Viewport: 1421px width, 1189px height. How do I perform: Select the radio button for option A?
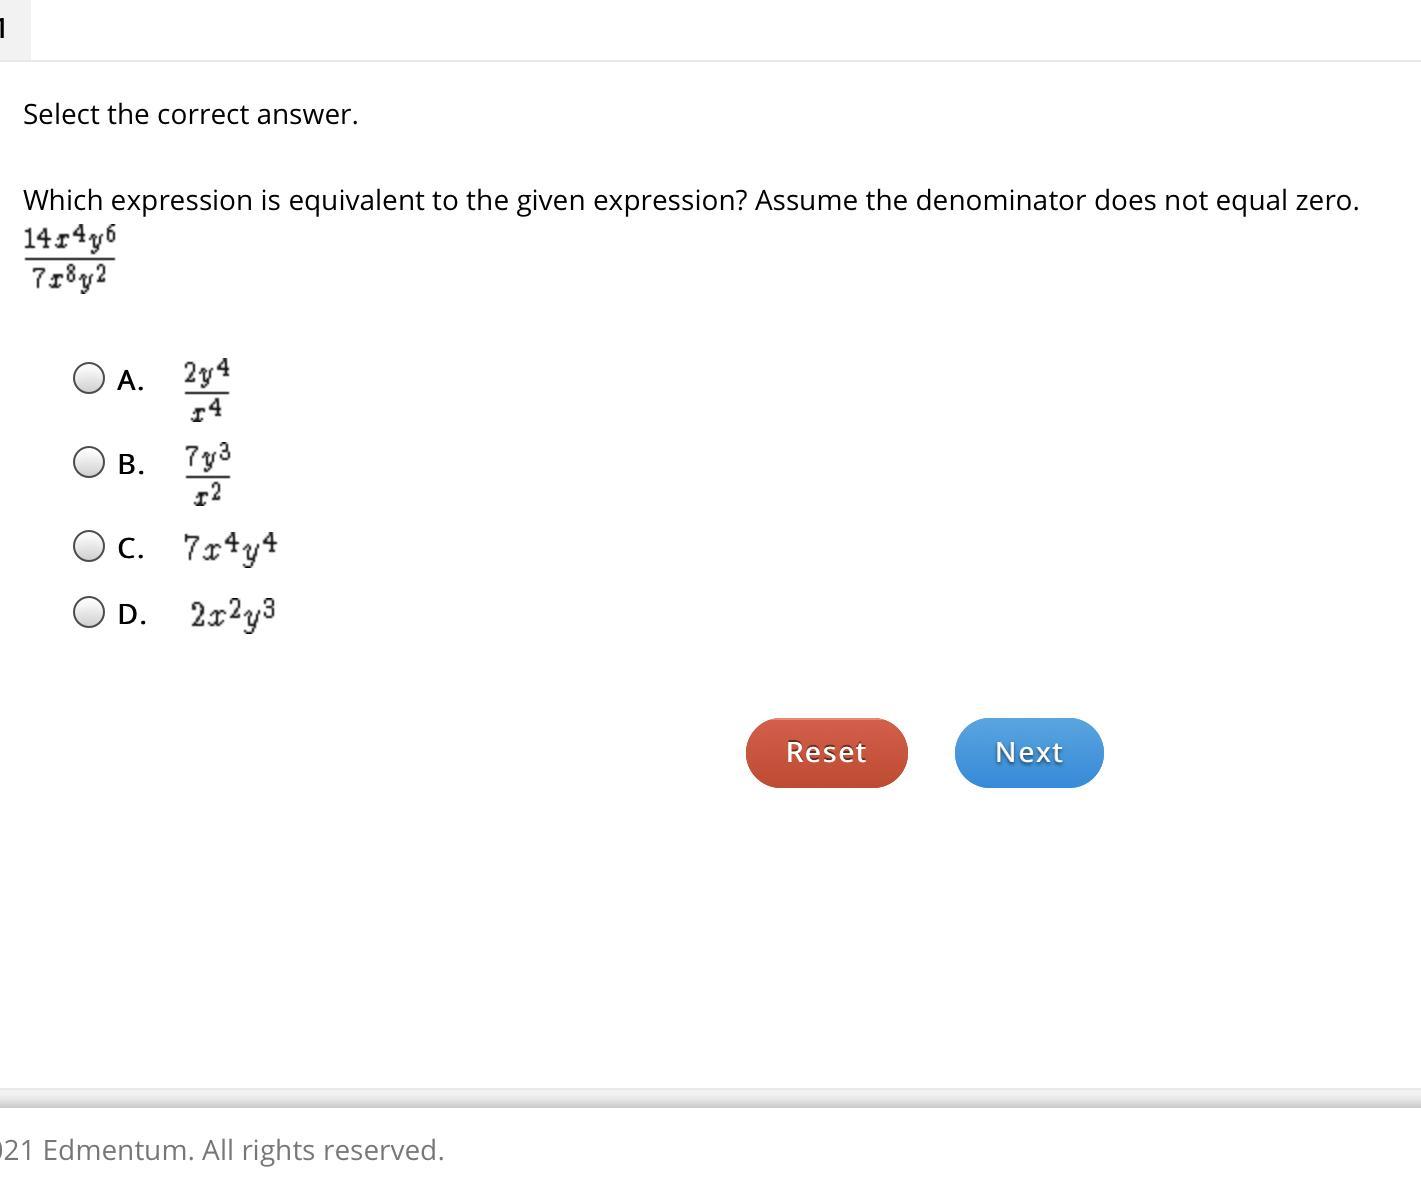(89, 378)
